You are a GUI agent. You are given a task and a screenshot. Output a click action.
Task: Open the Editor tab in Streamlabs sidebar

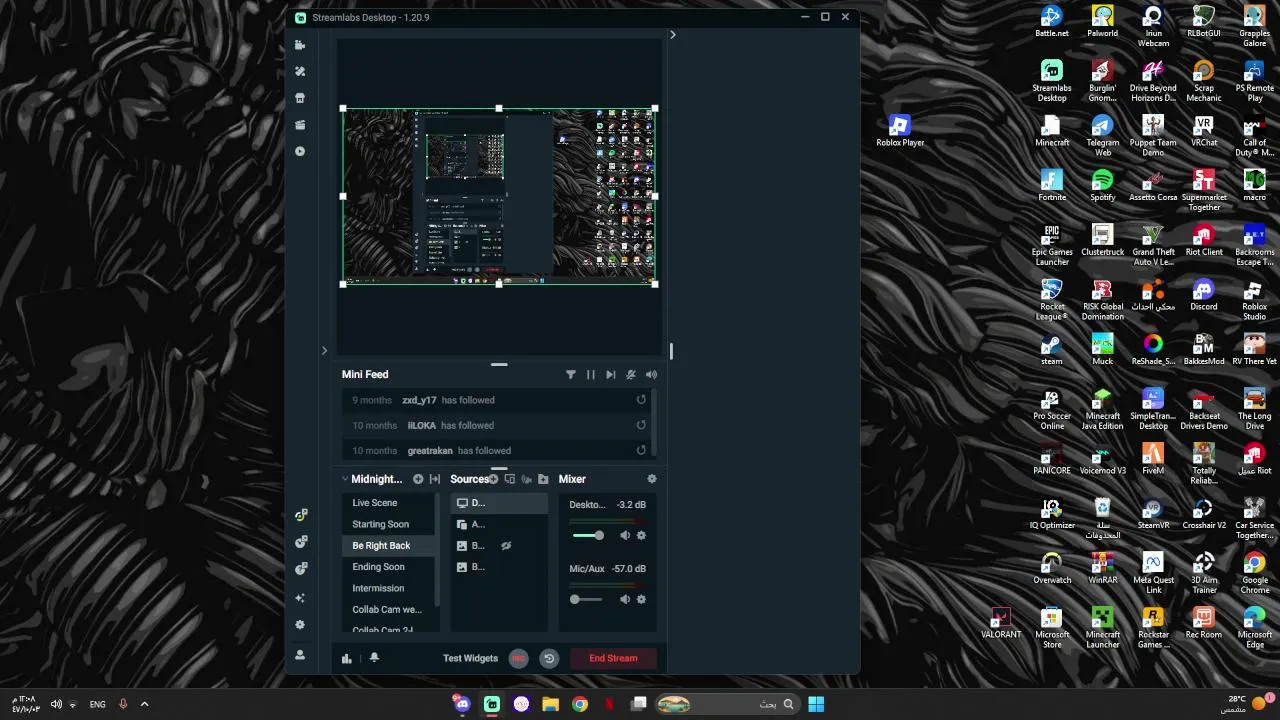[300, 45]
